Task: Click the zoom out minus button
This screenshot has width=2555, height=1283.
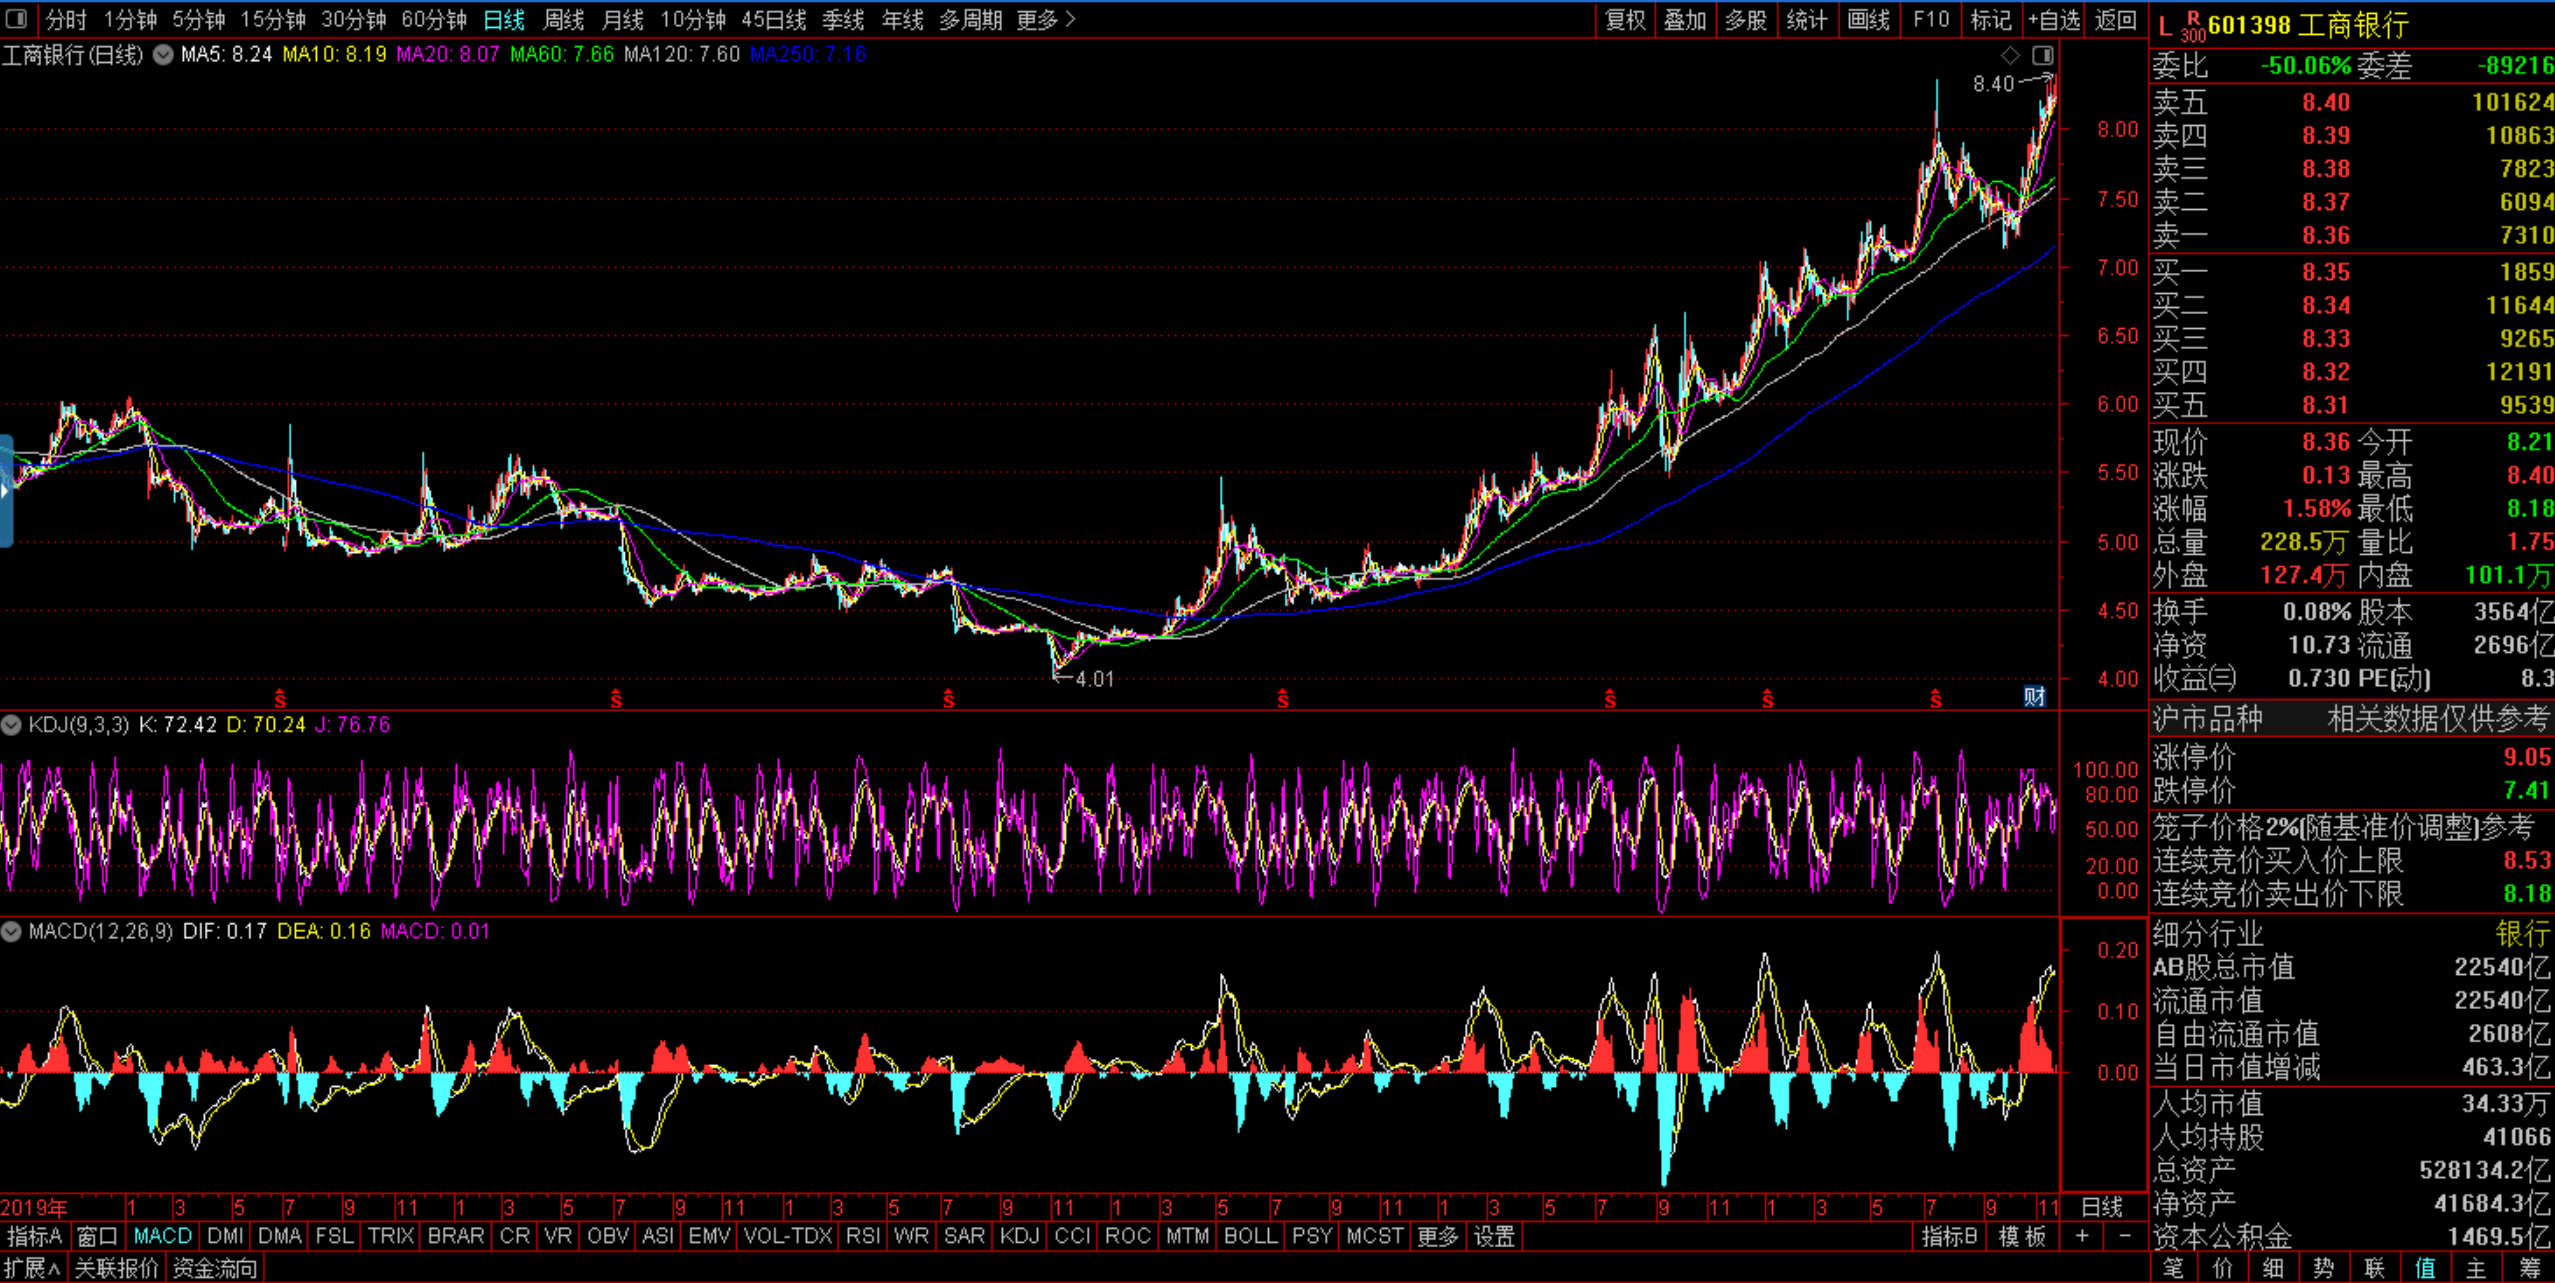Action: tap(2124, 1236)
